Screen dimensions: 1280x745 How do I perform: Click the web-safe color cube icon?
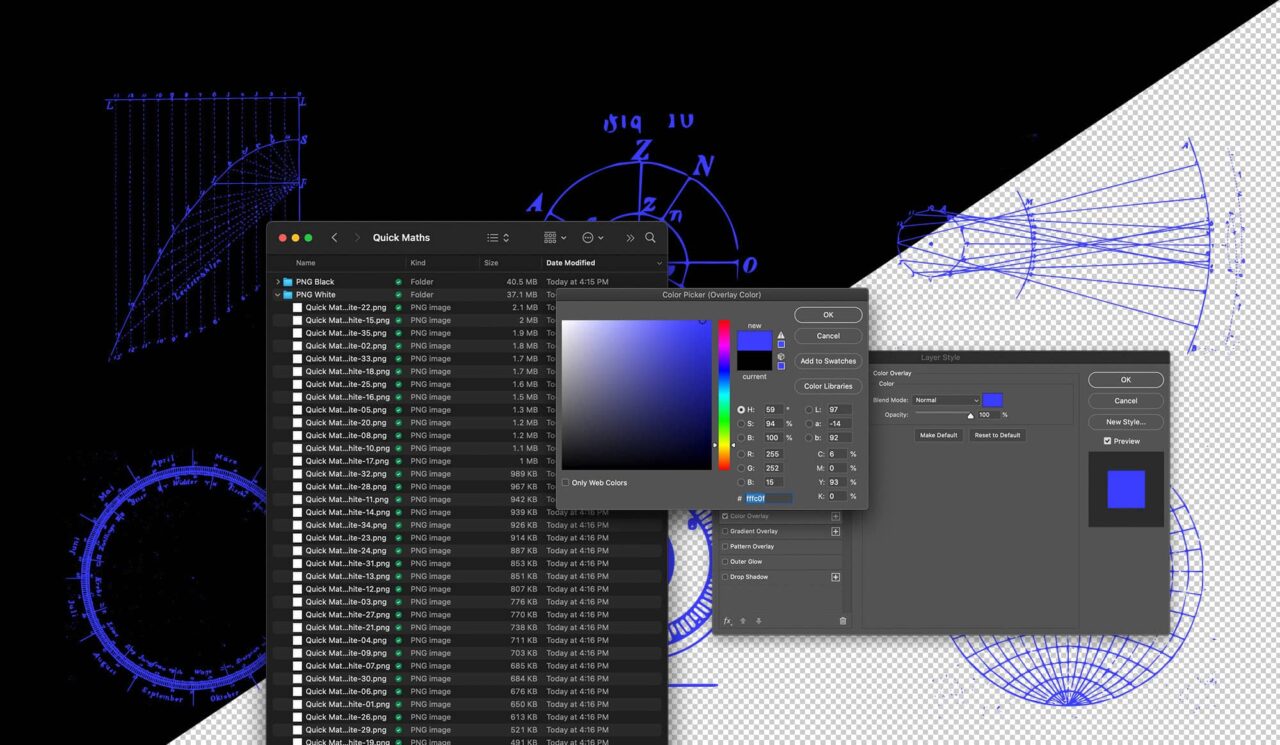pyautogui.click(x=780, y=357)
